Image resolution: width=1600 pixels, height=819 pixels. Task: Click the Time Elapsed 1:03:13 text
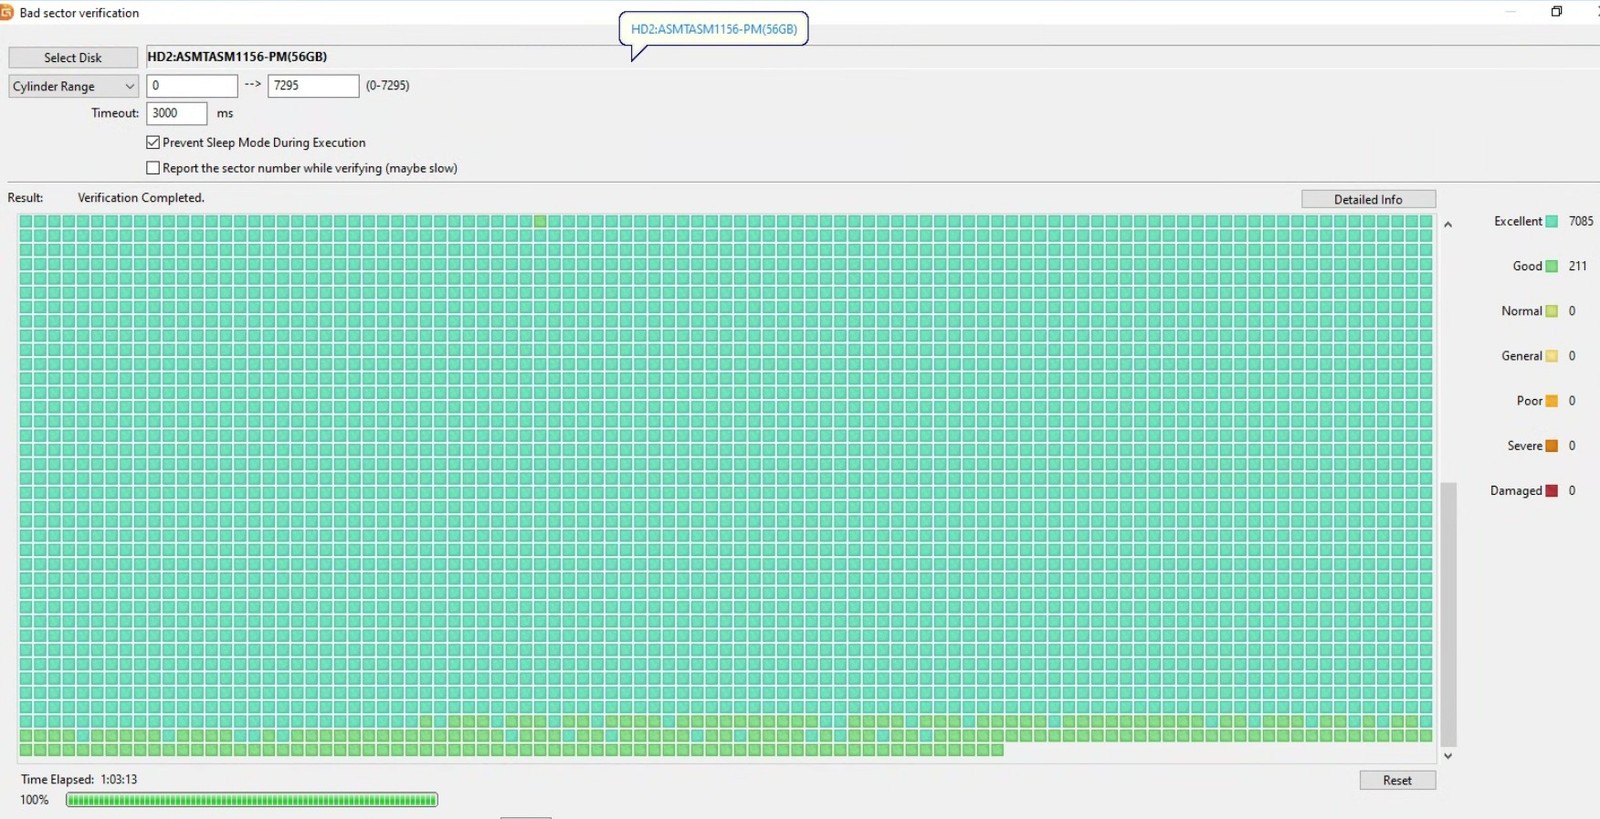click(79, 780)
